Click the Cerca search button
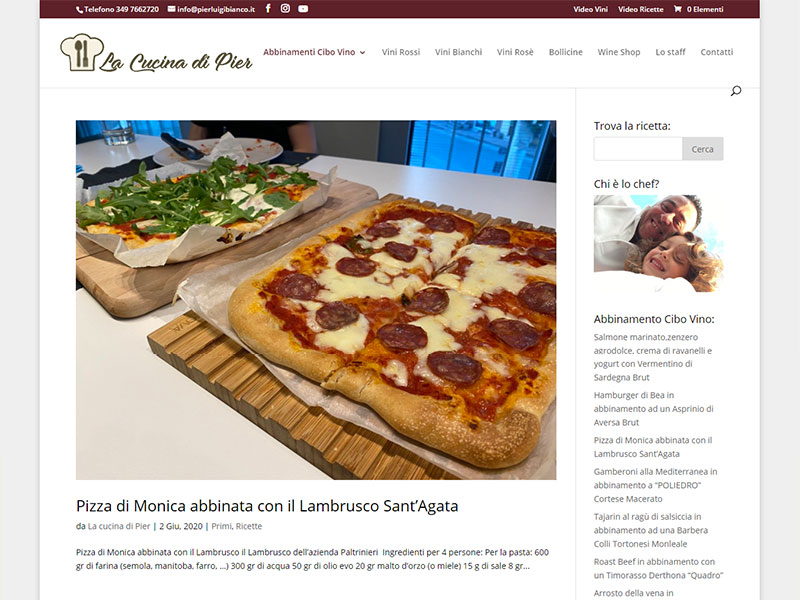This screenshot has height=600, width=800. (703, 149)
